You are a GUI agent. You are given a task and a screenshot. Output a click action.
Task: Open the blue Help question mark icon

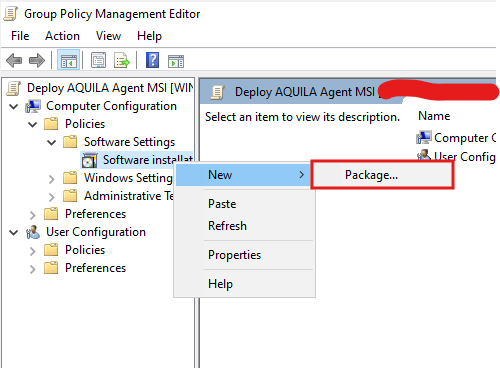(x=152, y=60)
